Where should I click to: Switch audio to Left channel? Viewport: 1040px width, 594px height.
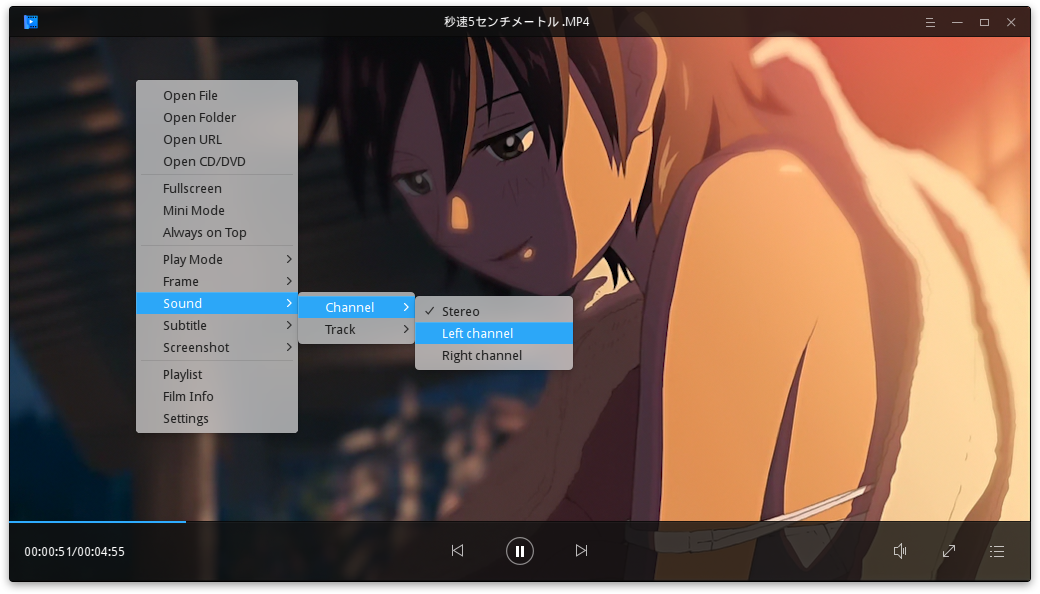click(x=494, y=333)
